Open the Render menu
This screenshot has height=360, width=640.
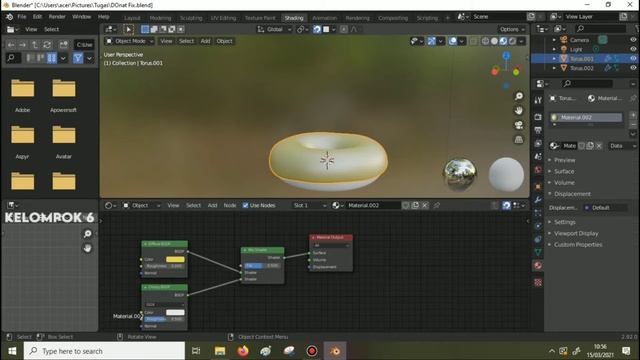click(57, 17)
